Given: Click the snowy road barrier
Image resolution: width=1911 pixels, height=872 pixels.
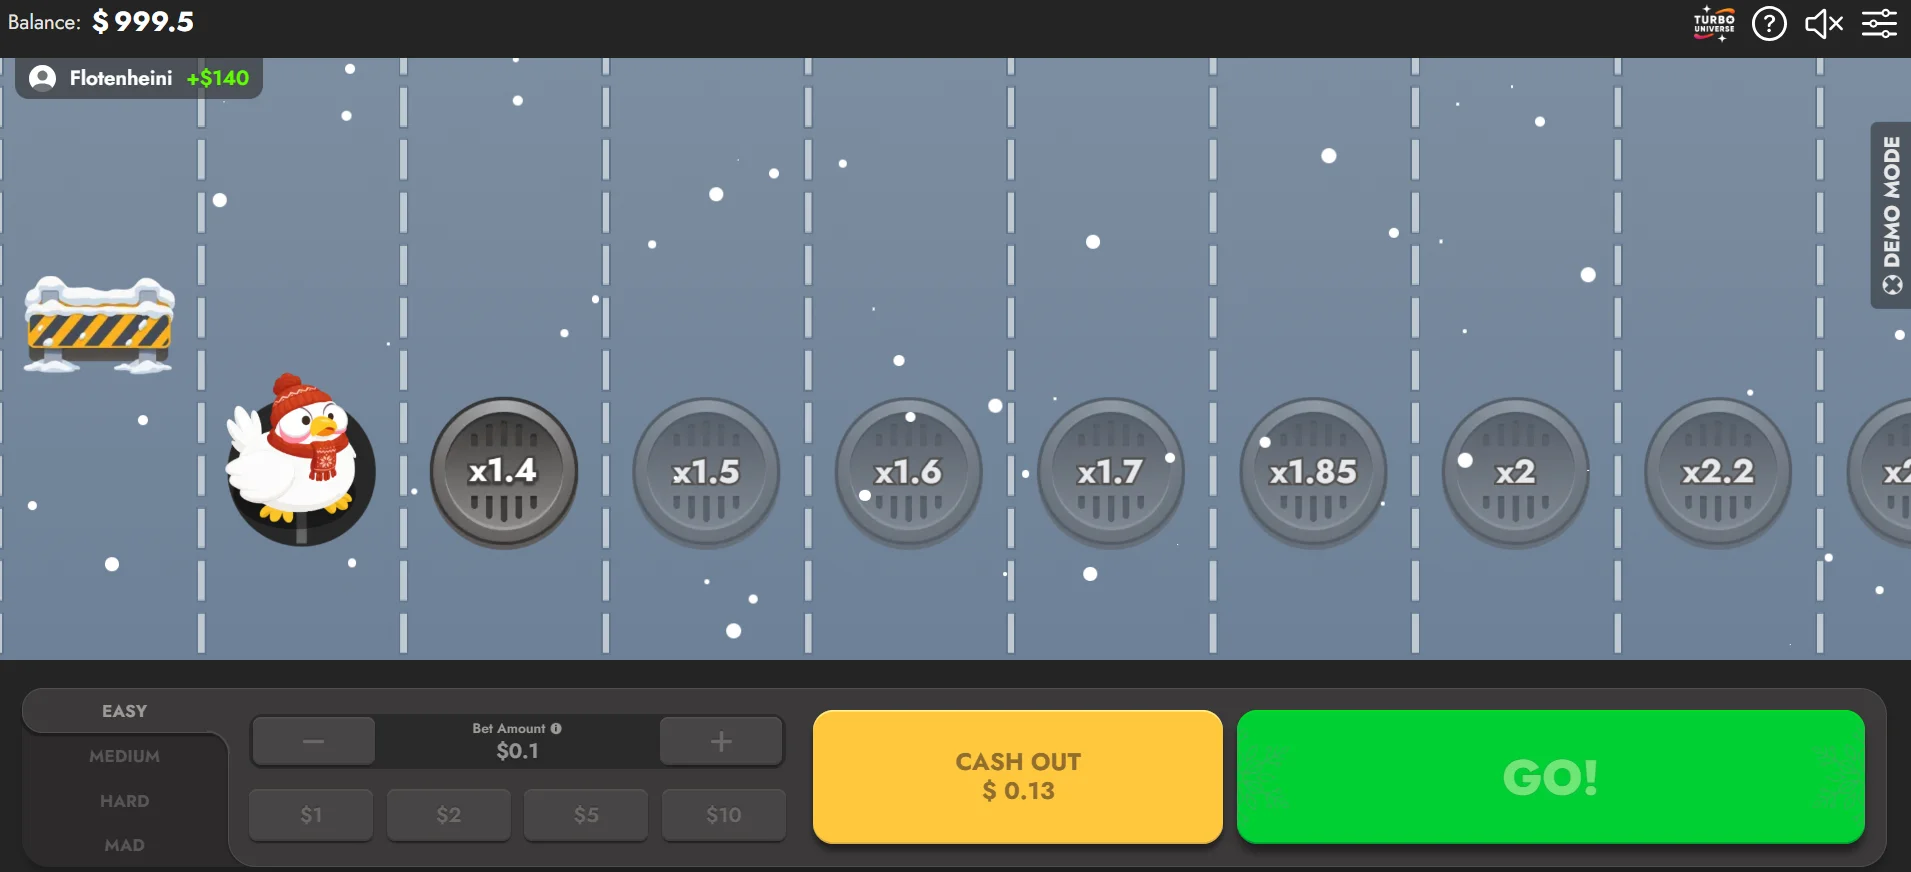Looking at the screenshot, I should (99, 325).
